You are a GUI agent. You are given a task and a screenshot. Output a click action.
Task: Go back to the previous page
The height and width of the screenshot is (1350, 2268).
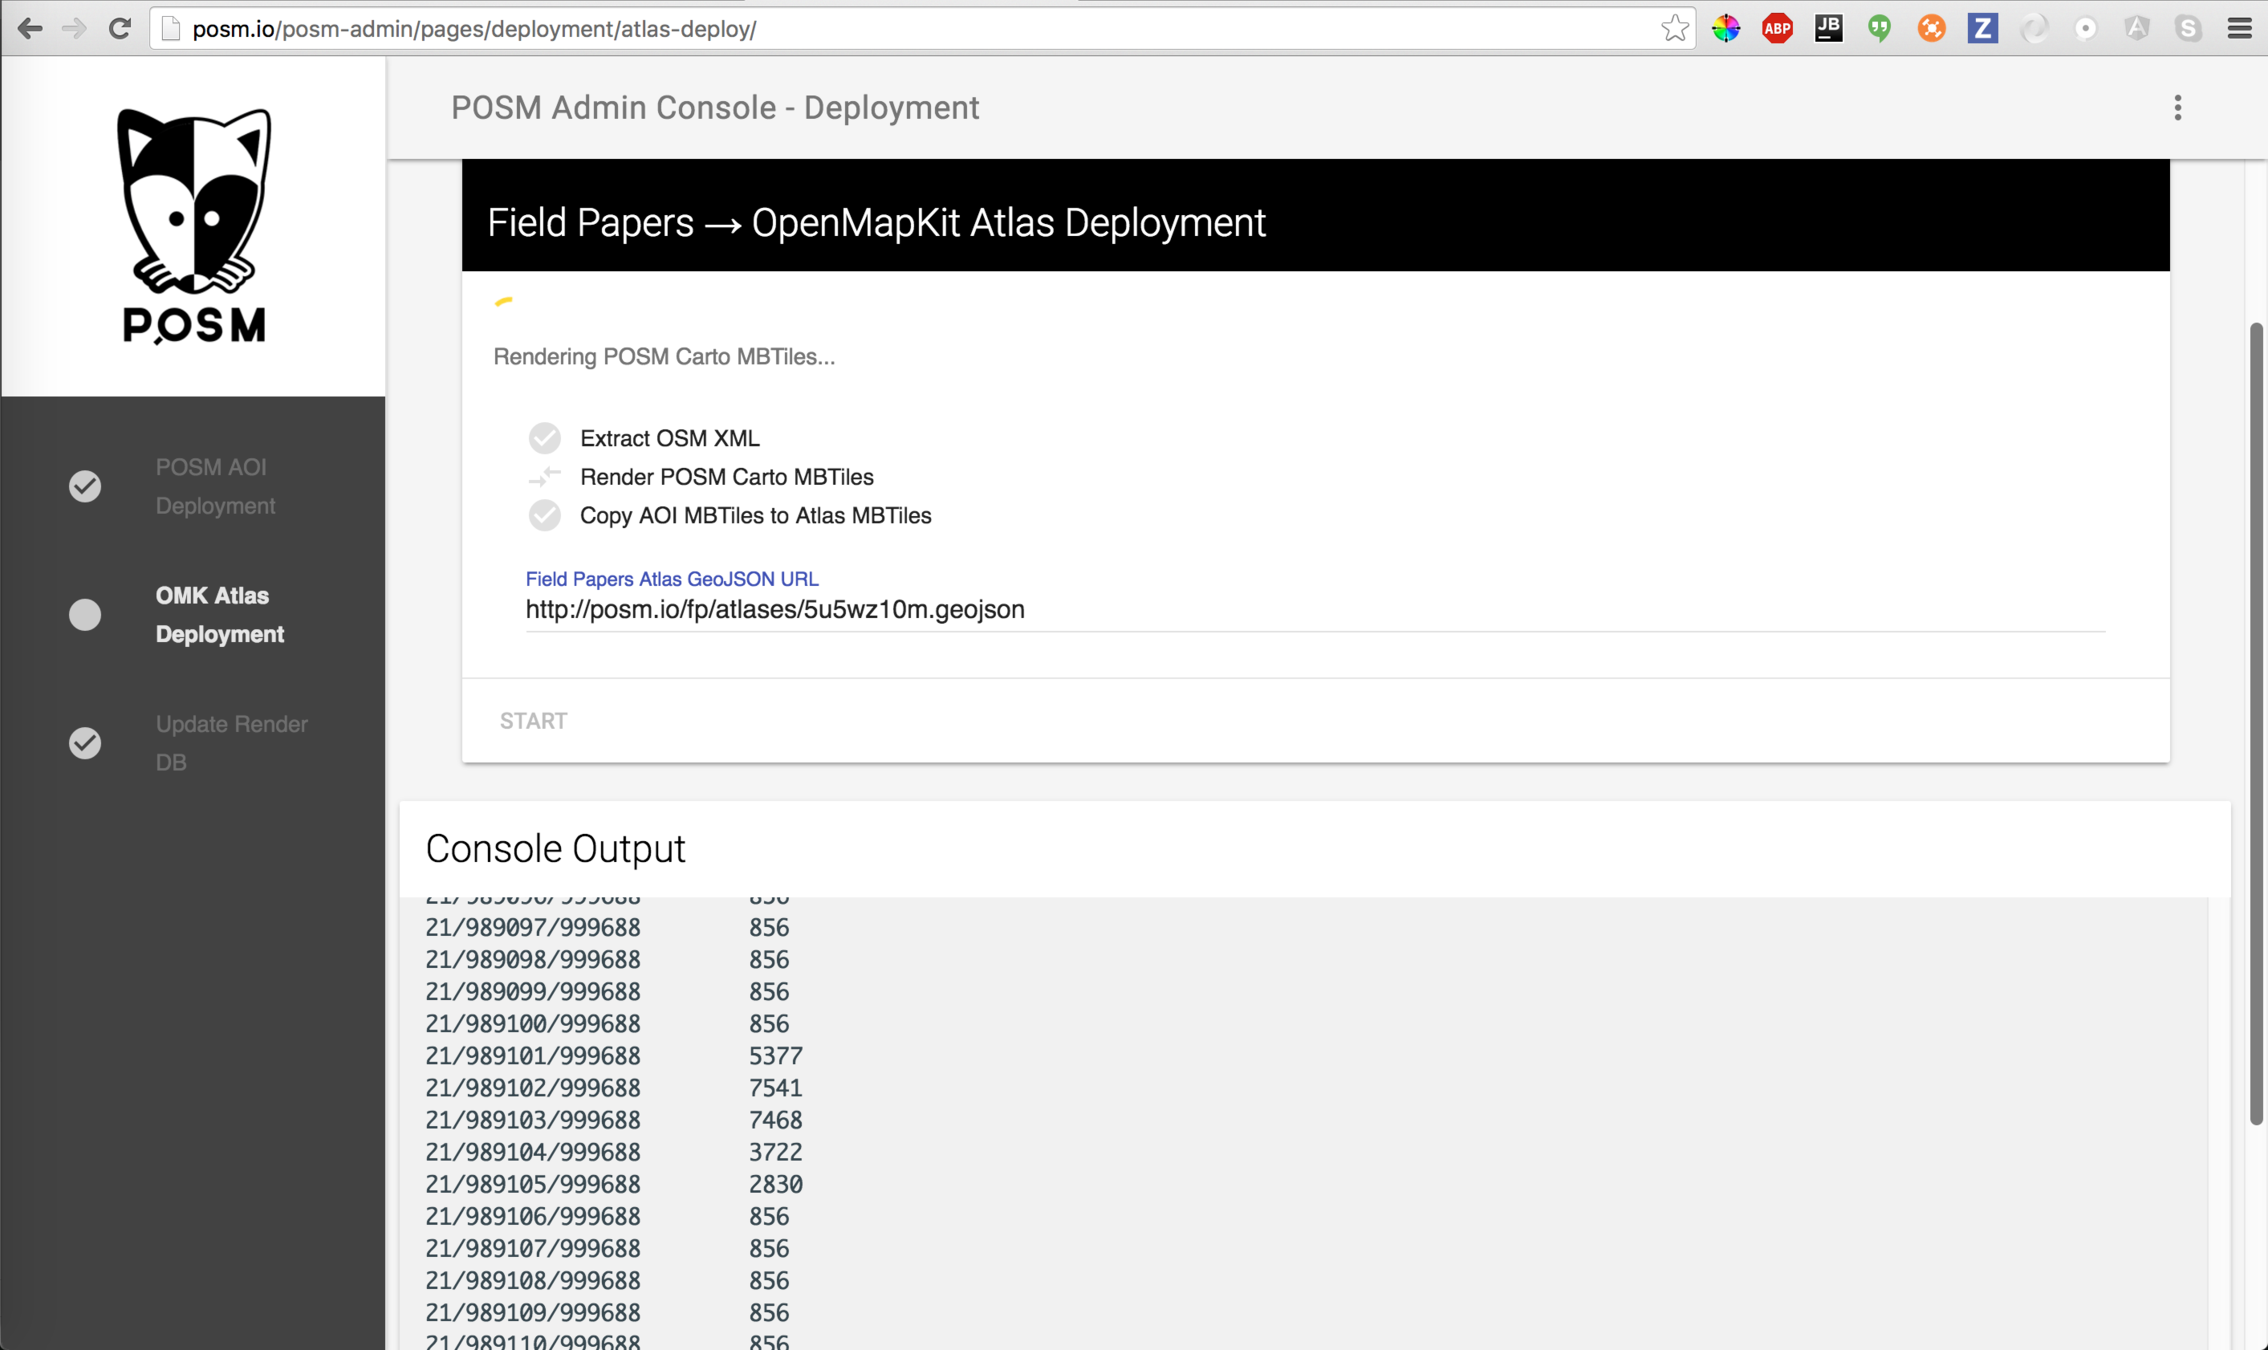[30, 29]
